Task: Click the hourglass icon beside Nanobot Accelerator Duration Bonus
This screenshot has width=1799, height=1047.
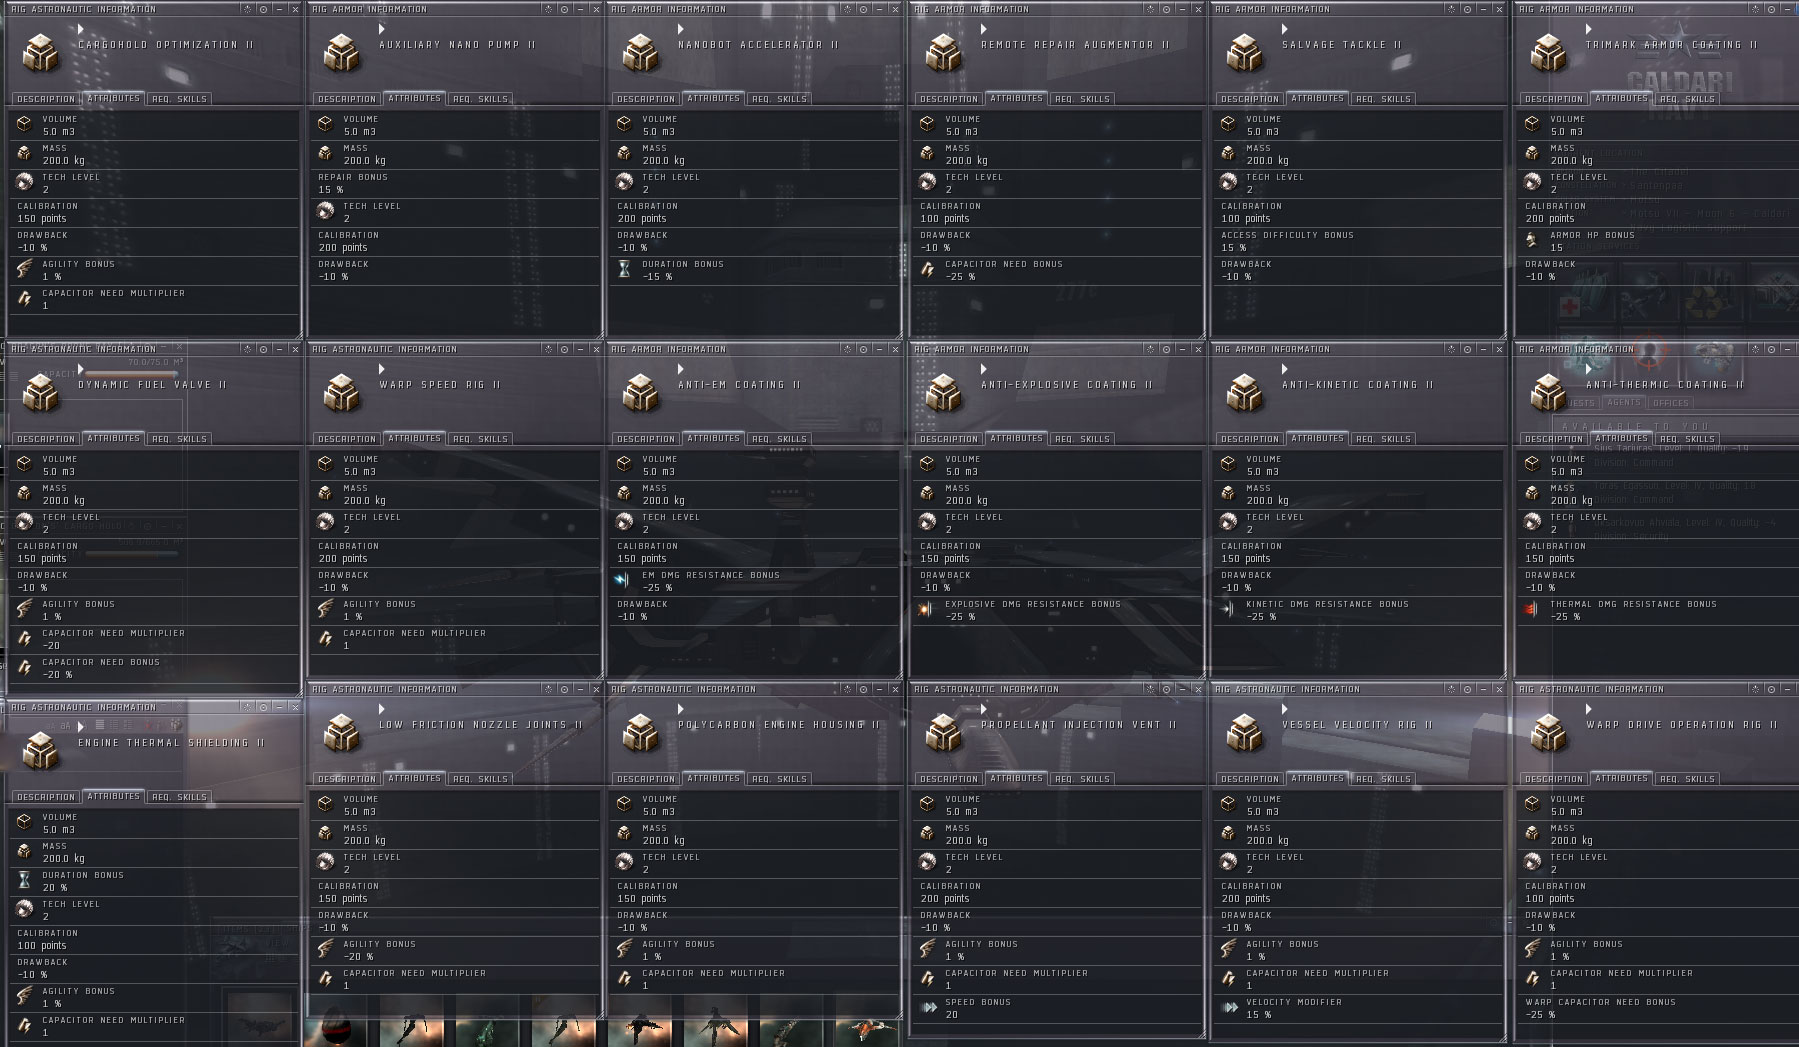Action: (x=624, y=269)
